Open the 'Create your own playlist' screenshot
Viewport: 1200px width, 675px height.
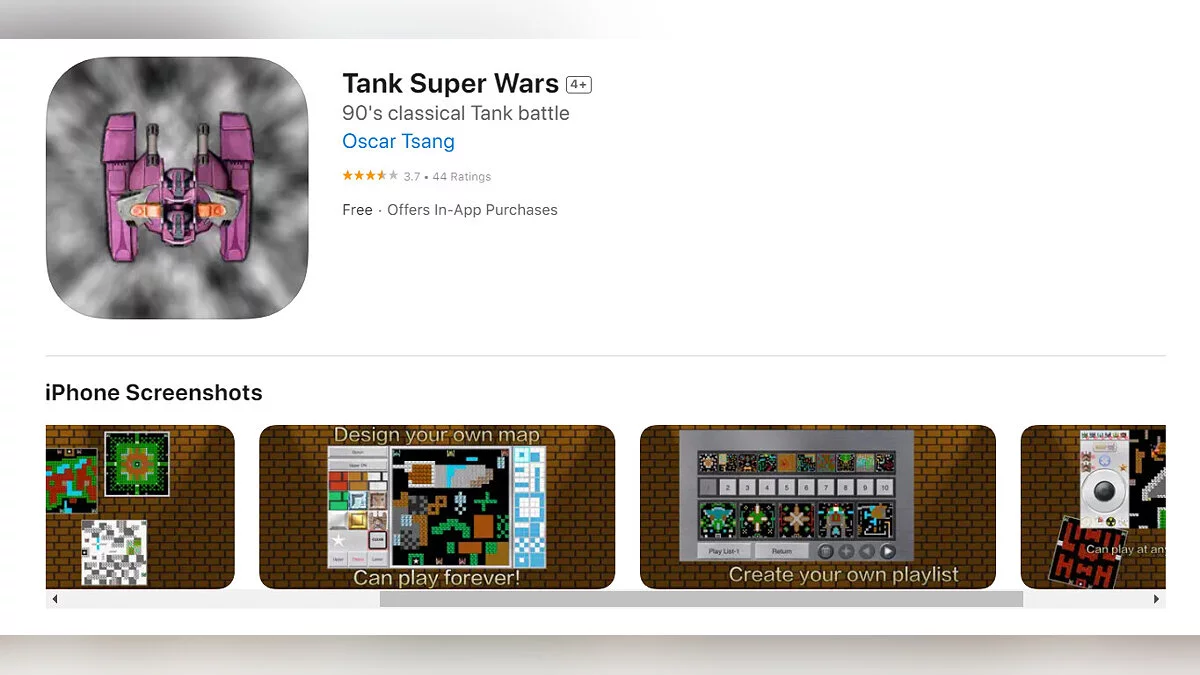click(818, 507)
